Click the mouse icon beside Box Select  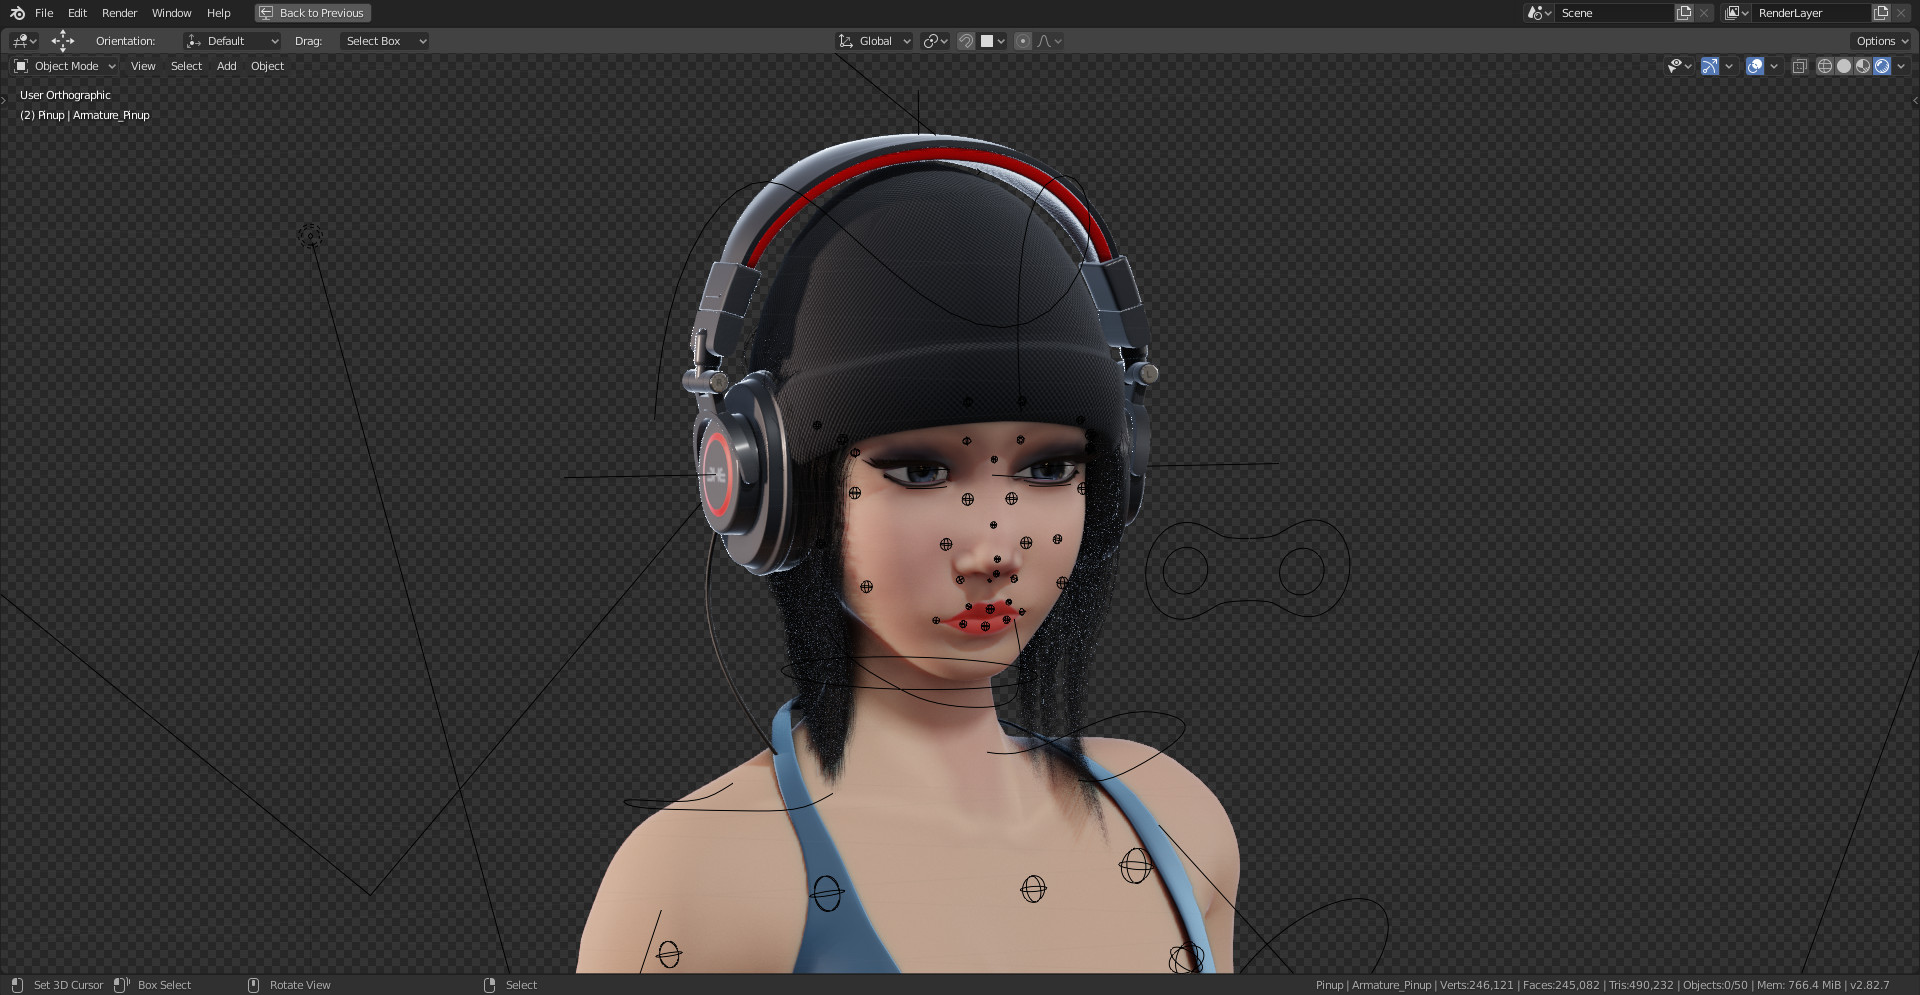(x=122, y=985)
